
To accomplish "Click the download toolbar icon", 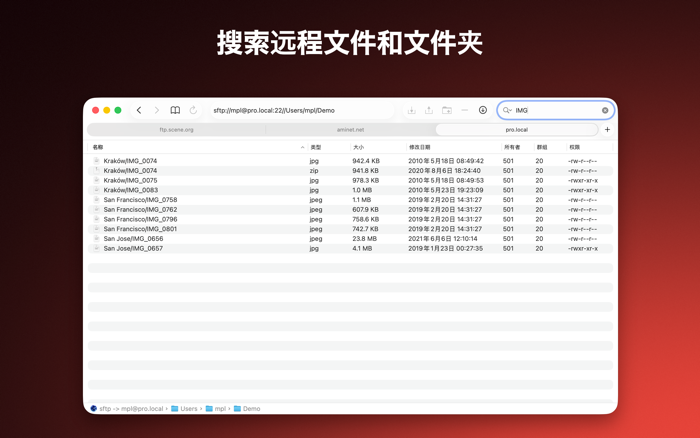I will [x=412, y=110].
